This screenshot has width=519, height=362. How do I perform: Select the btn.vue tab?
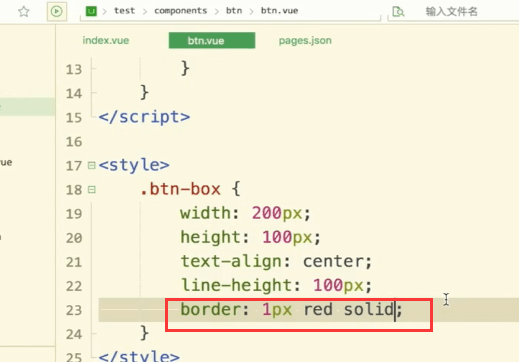click(x=212, y=40)
